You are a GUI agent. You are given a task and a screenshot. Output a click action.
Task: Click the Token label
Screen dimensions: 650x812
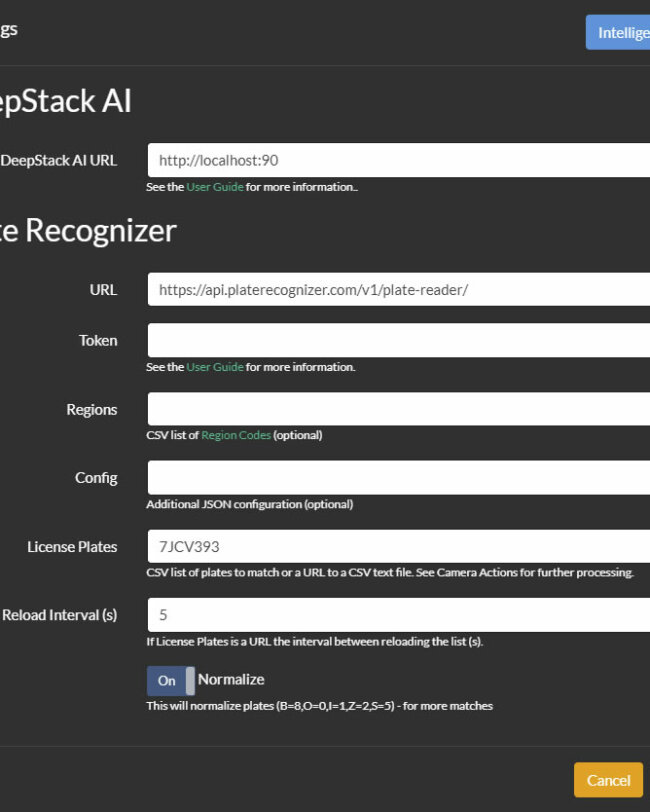98,341
